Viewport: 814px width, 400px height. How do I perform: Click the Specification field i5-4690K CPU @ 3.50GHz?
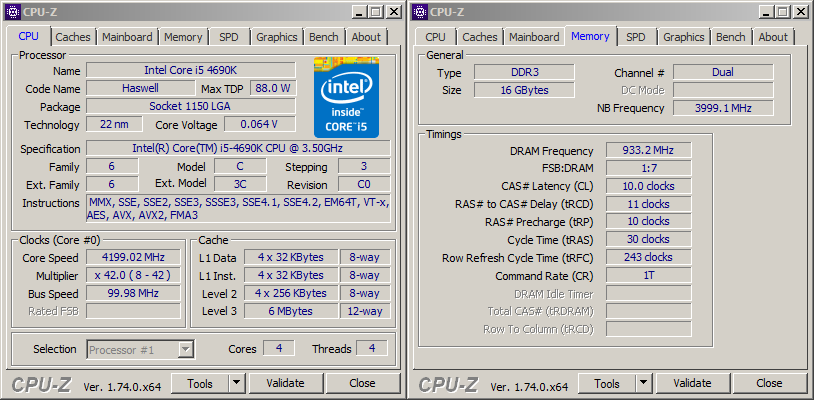(238, 148)
